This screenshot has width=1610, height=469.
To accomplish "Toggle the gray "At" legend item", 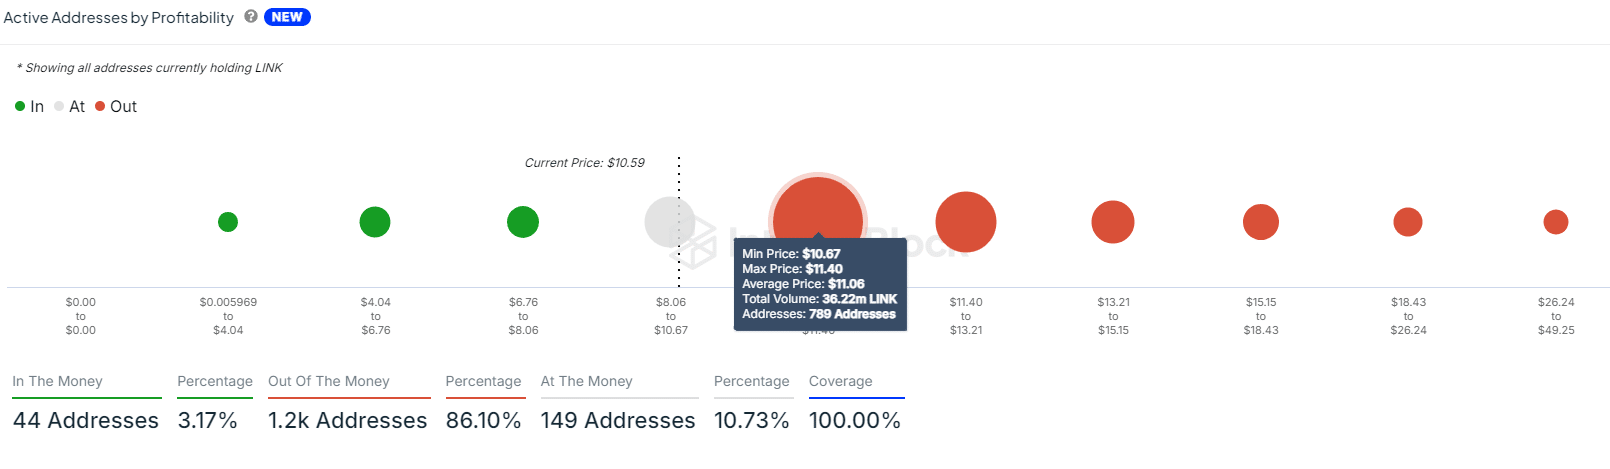I will [x=70, y=107].
